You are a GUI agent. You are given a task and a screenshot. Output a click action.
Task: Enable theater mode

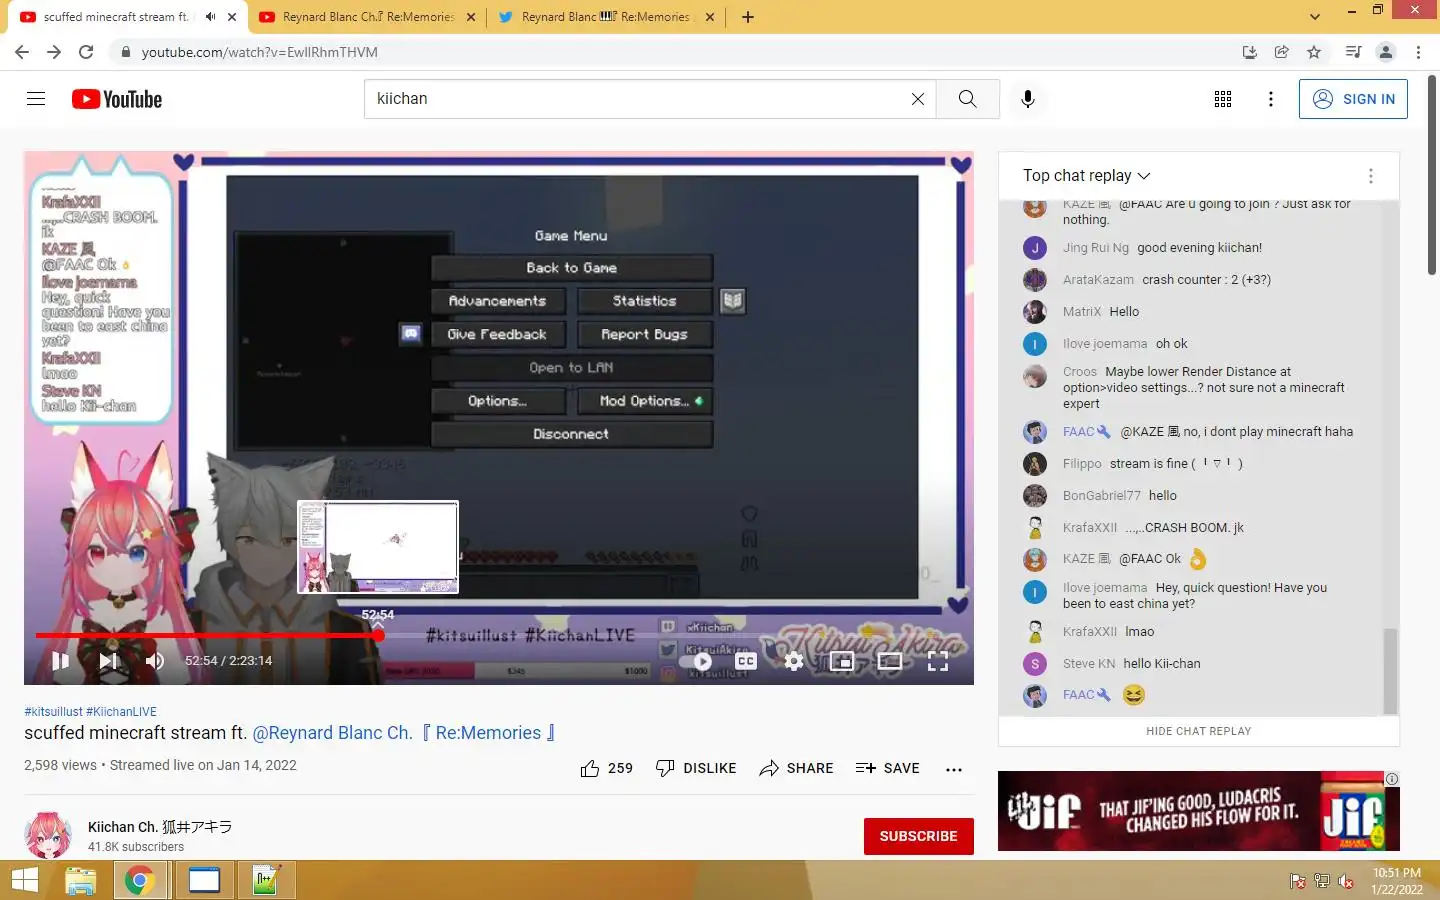[889, 661]
